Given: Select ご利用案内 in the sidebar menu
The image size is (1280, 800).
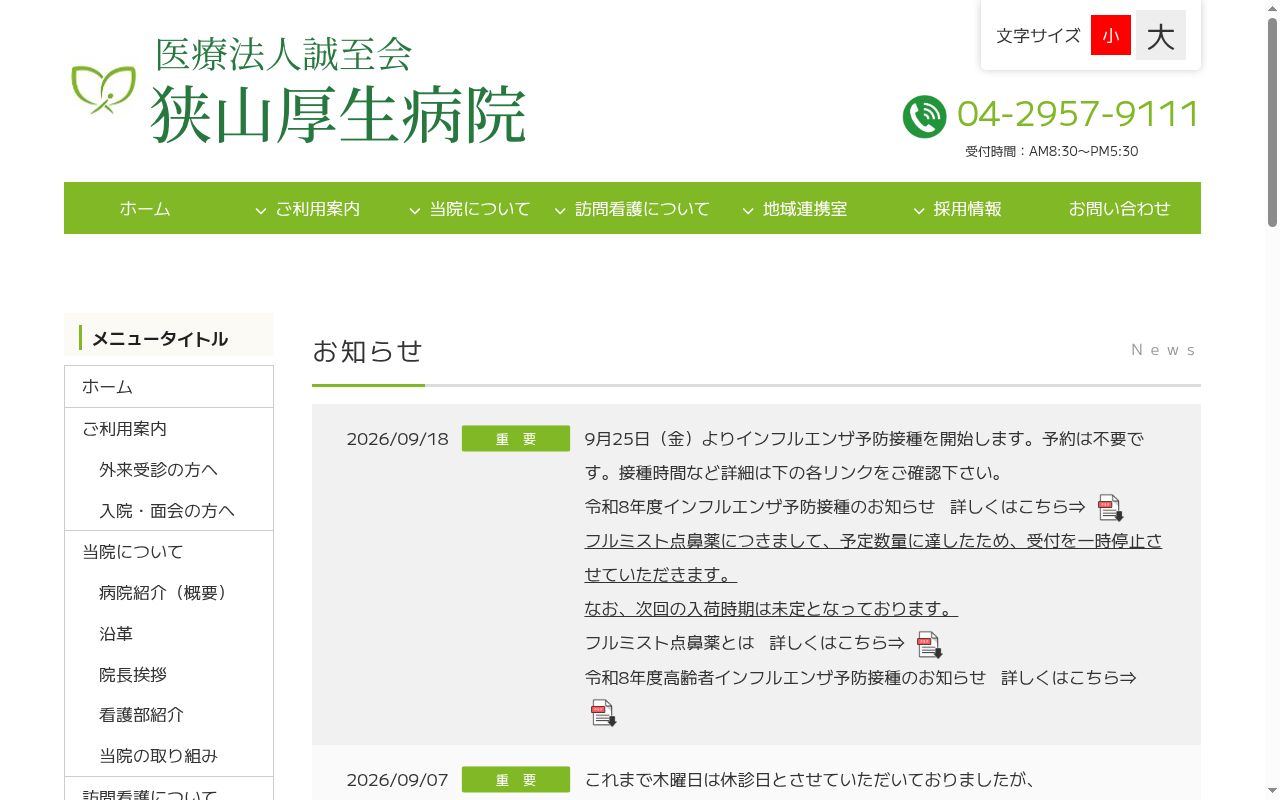Looking at the screenshot, I should click(169, 429).
